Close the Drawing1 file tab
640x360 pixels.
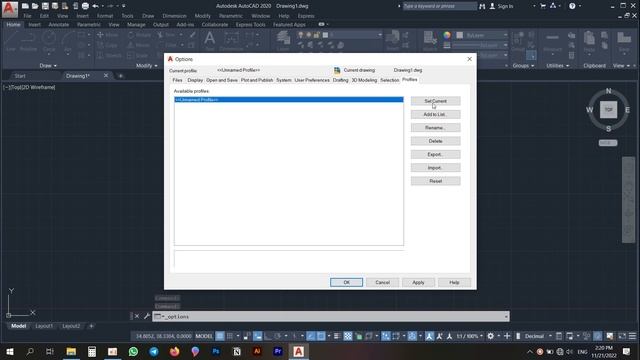point(106,76)
